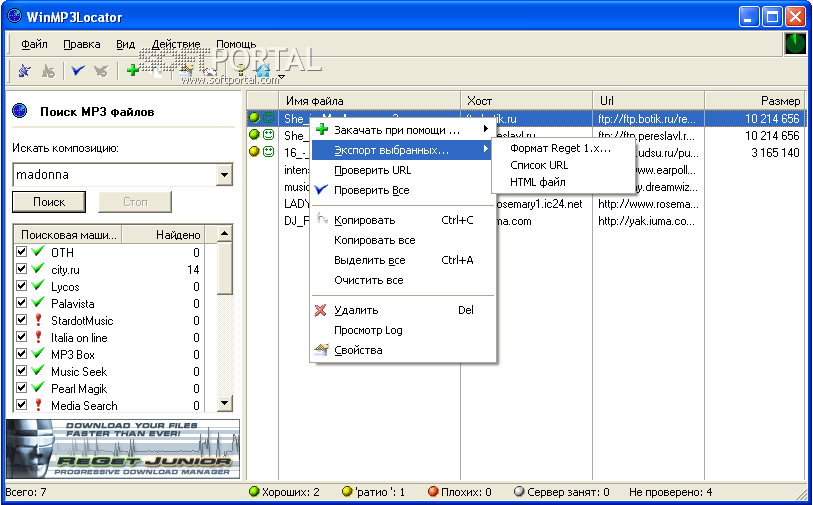Click the search engine list scroll up arrow
The width and height of the screenshot is (813, 505).
coord(225,234)
